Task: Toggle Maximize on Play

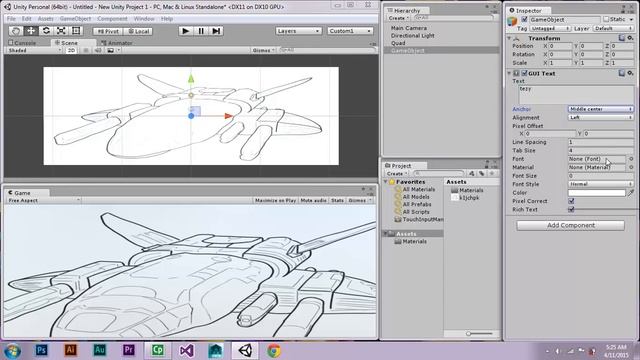Action: pos(275,200)
